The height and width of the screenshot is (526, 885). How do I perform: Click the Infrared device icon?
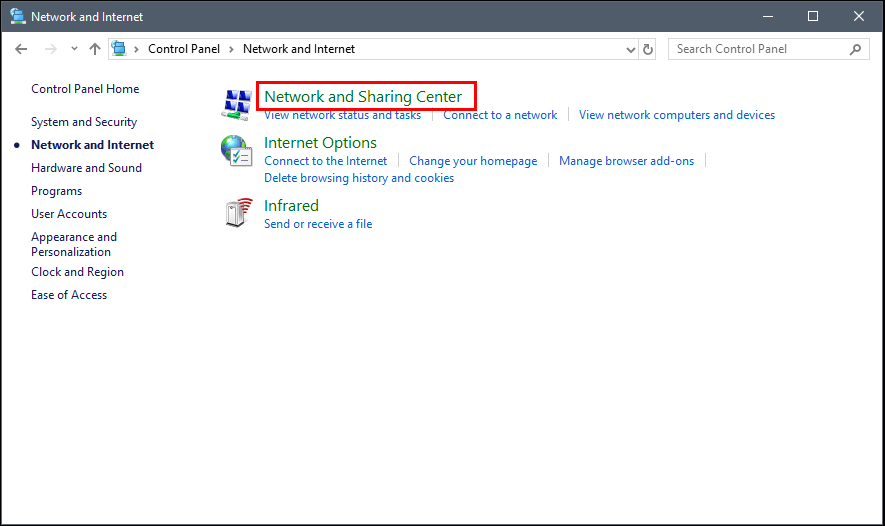pyautogui.click(x=238, y=213)
